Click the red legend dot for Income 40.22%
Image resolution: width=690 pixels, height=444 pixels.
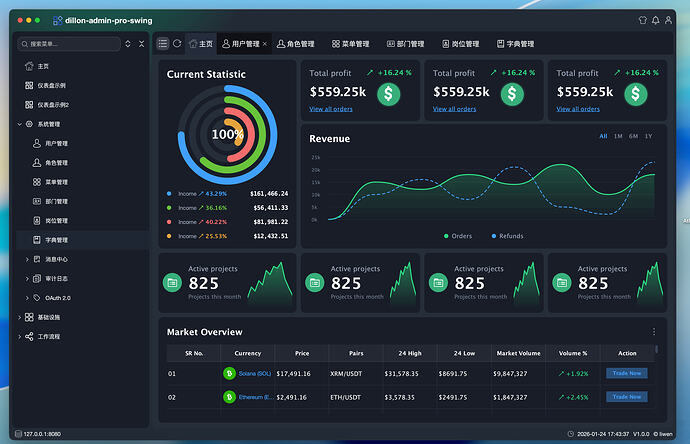169,222
